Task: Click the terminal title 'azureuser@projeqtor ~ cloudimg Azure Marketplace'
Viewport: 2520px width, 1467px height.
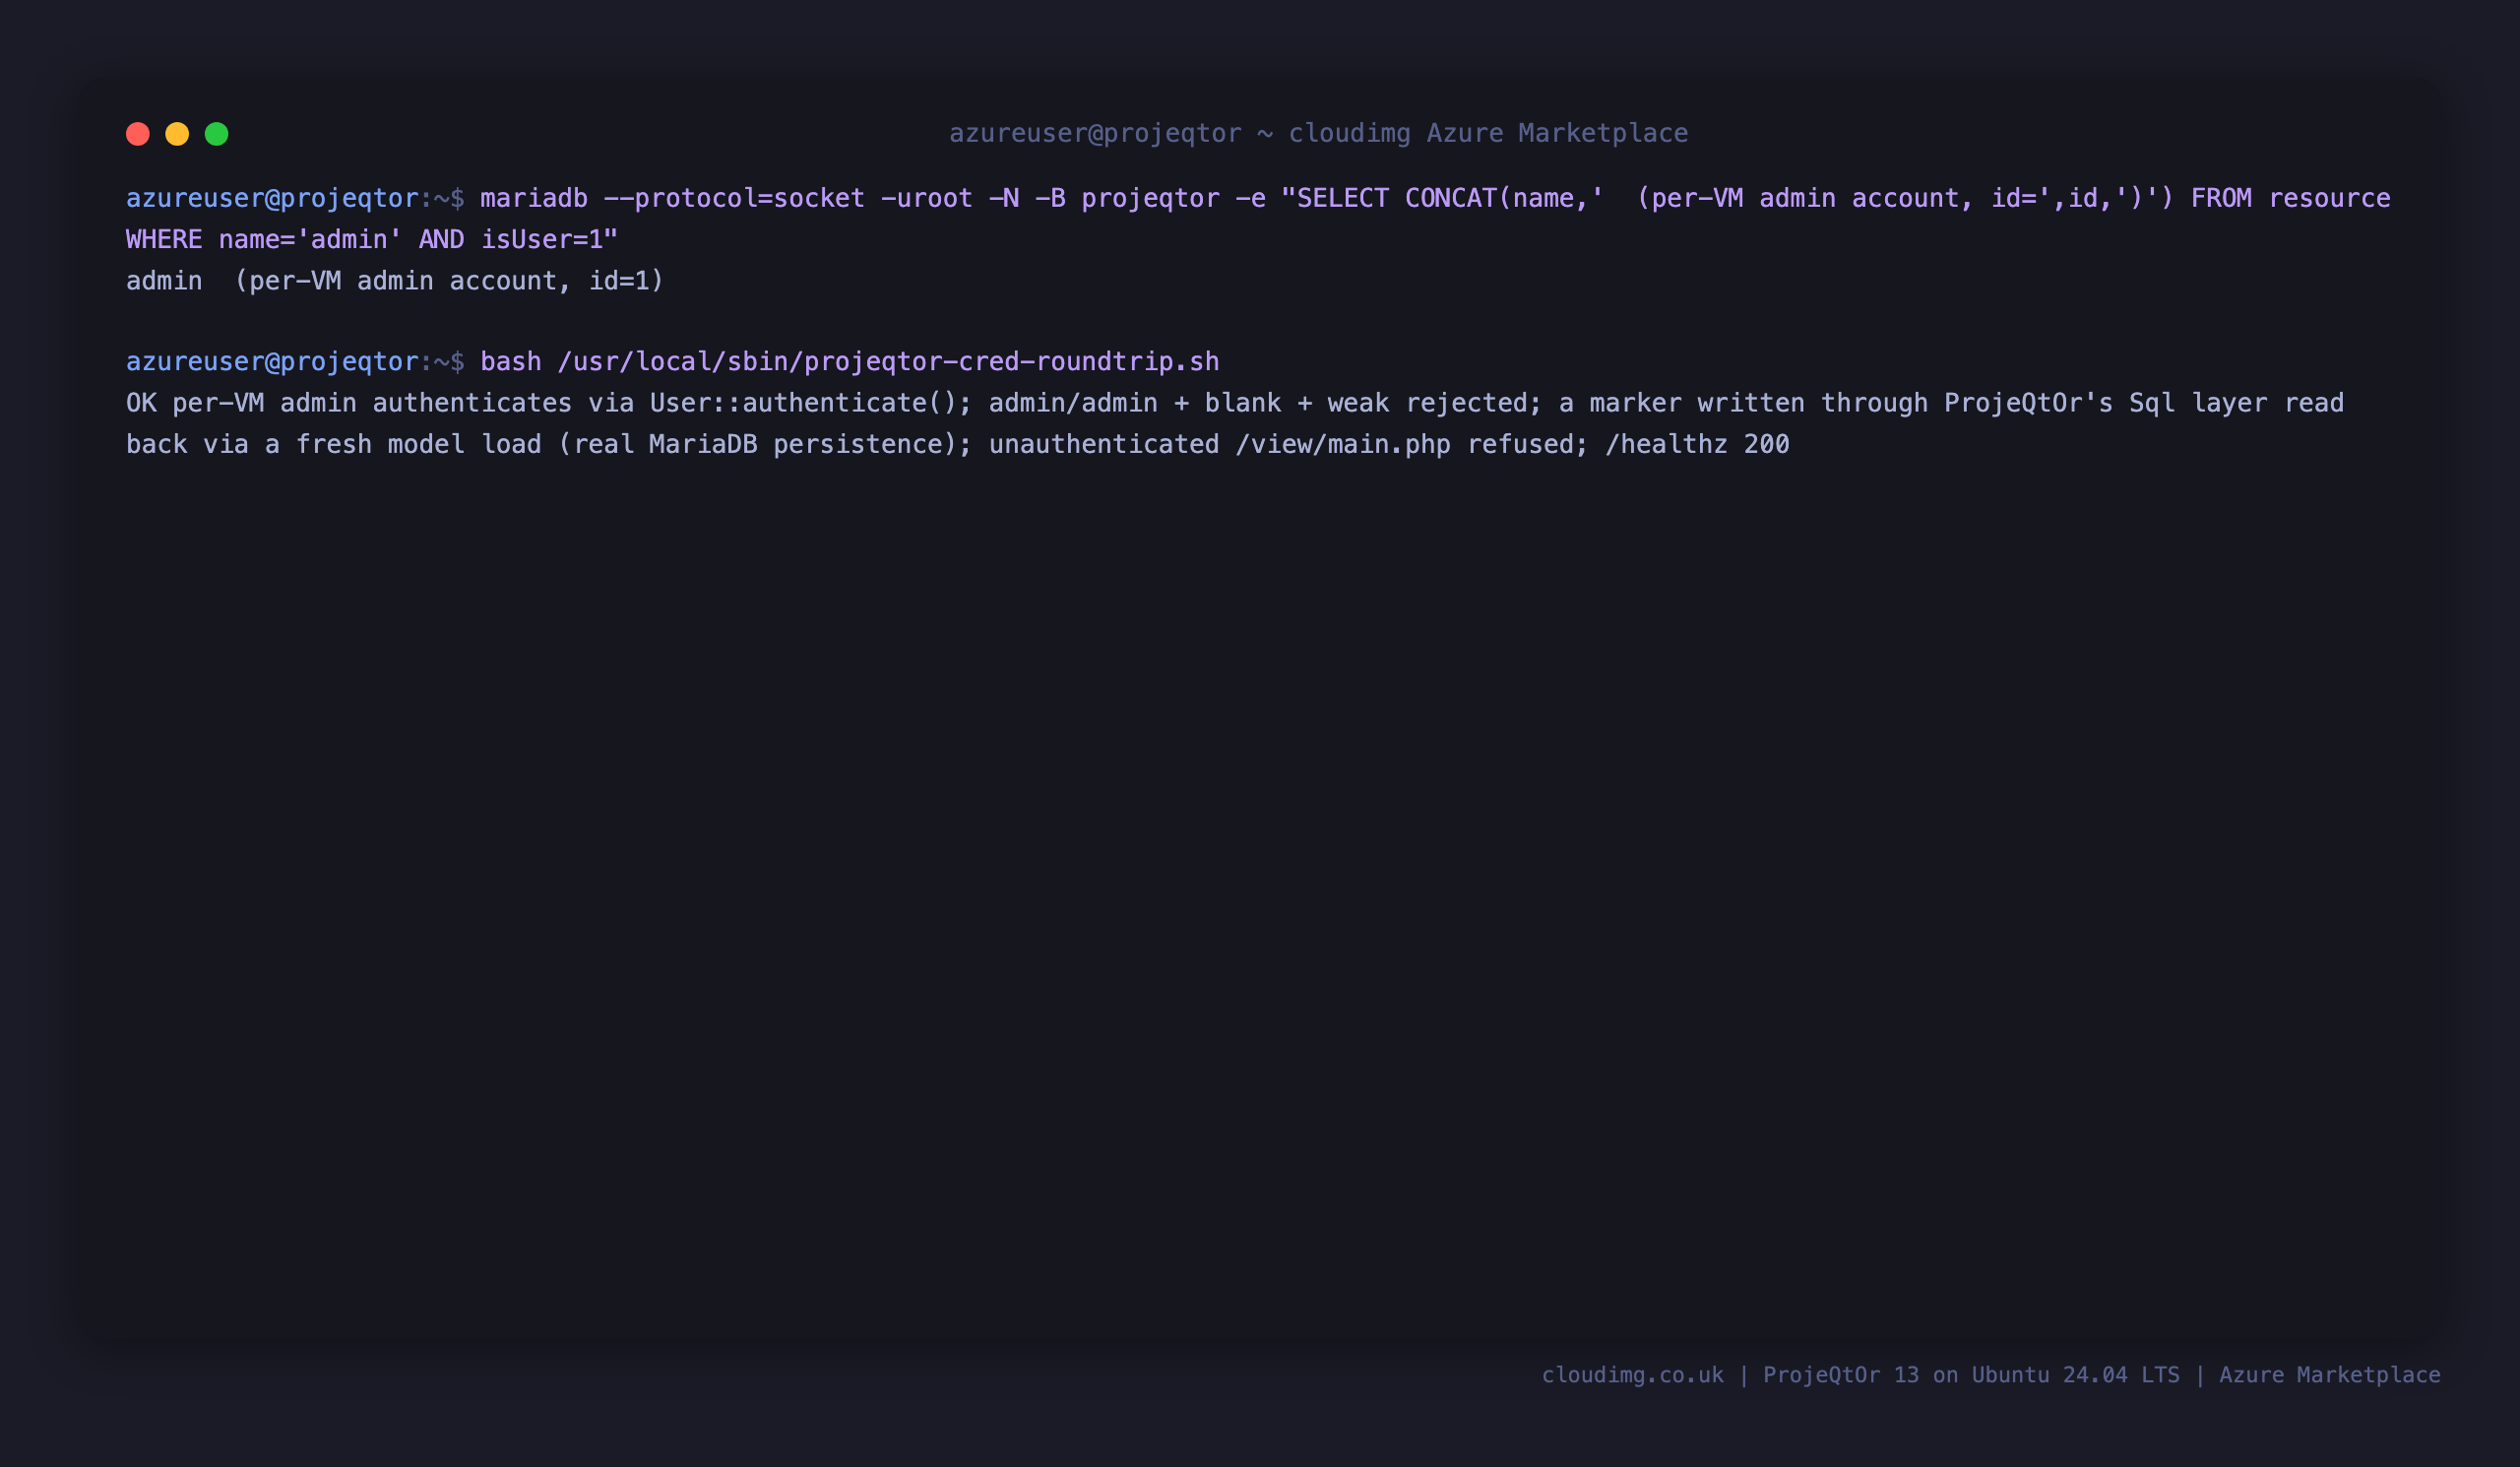Action: 1318,133
